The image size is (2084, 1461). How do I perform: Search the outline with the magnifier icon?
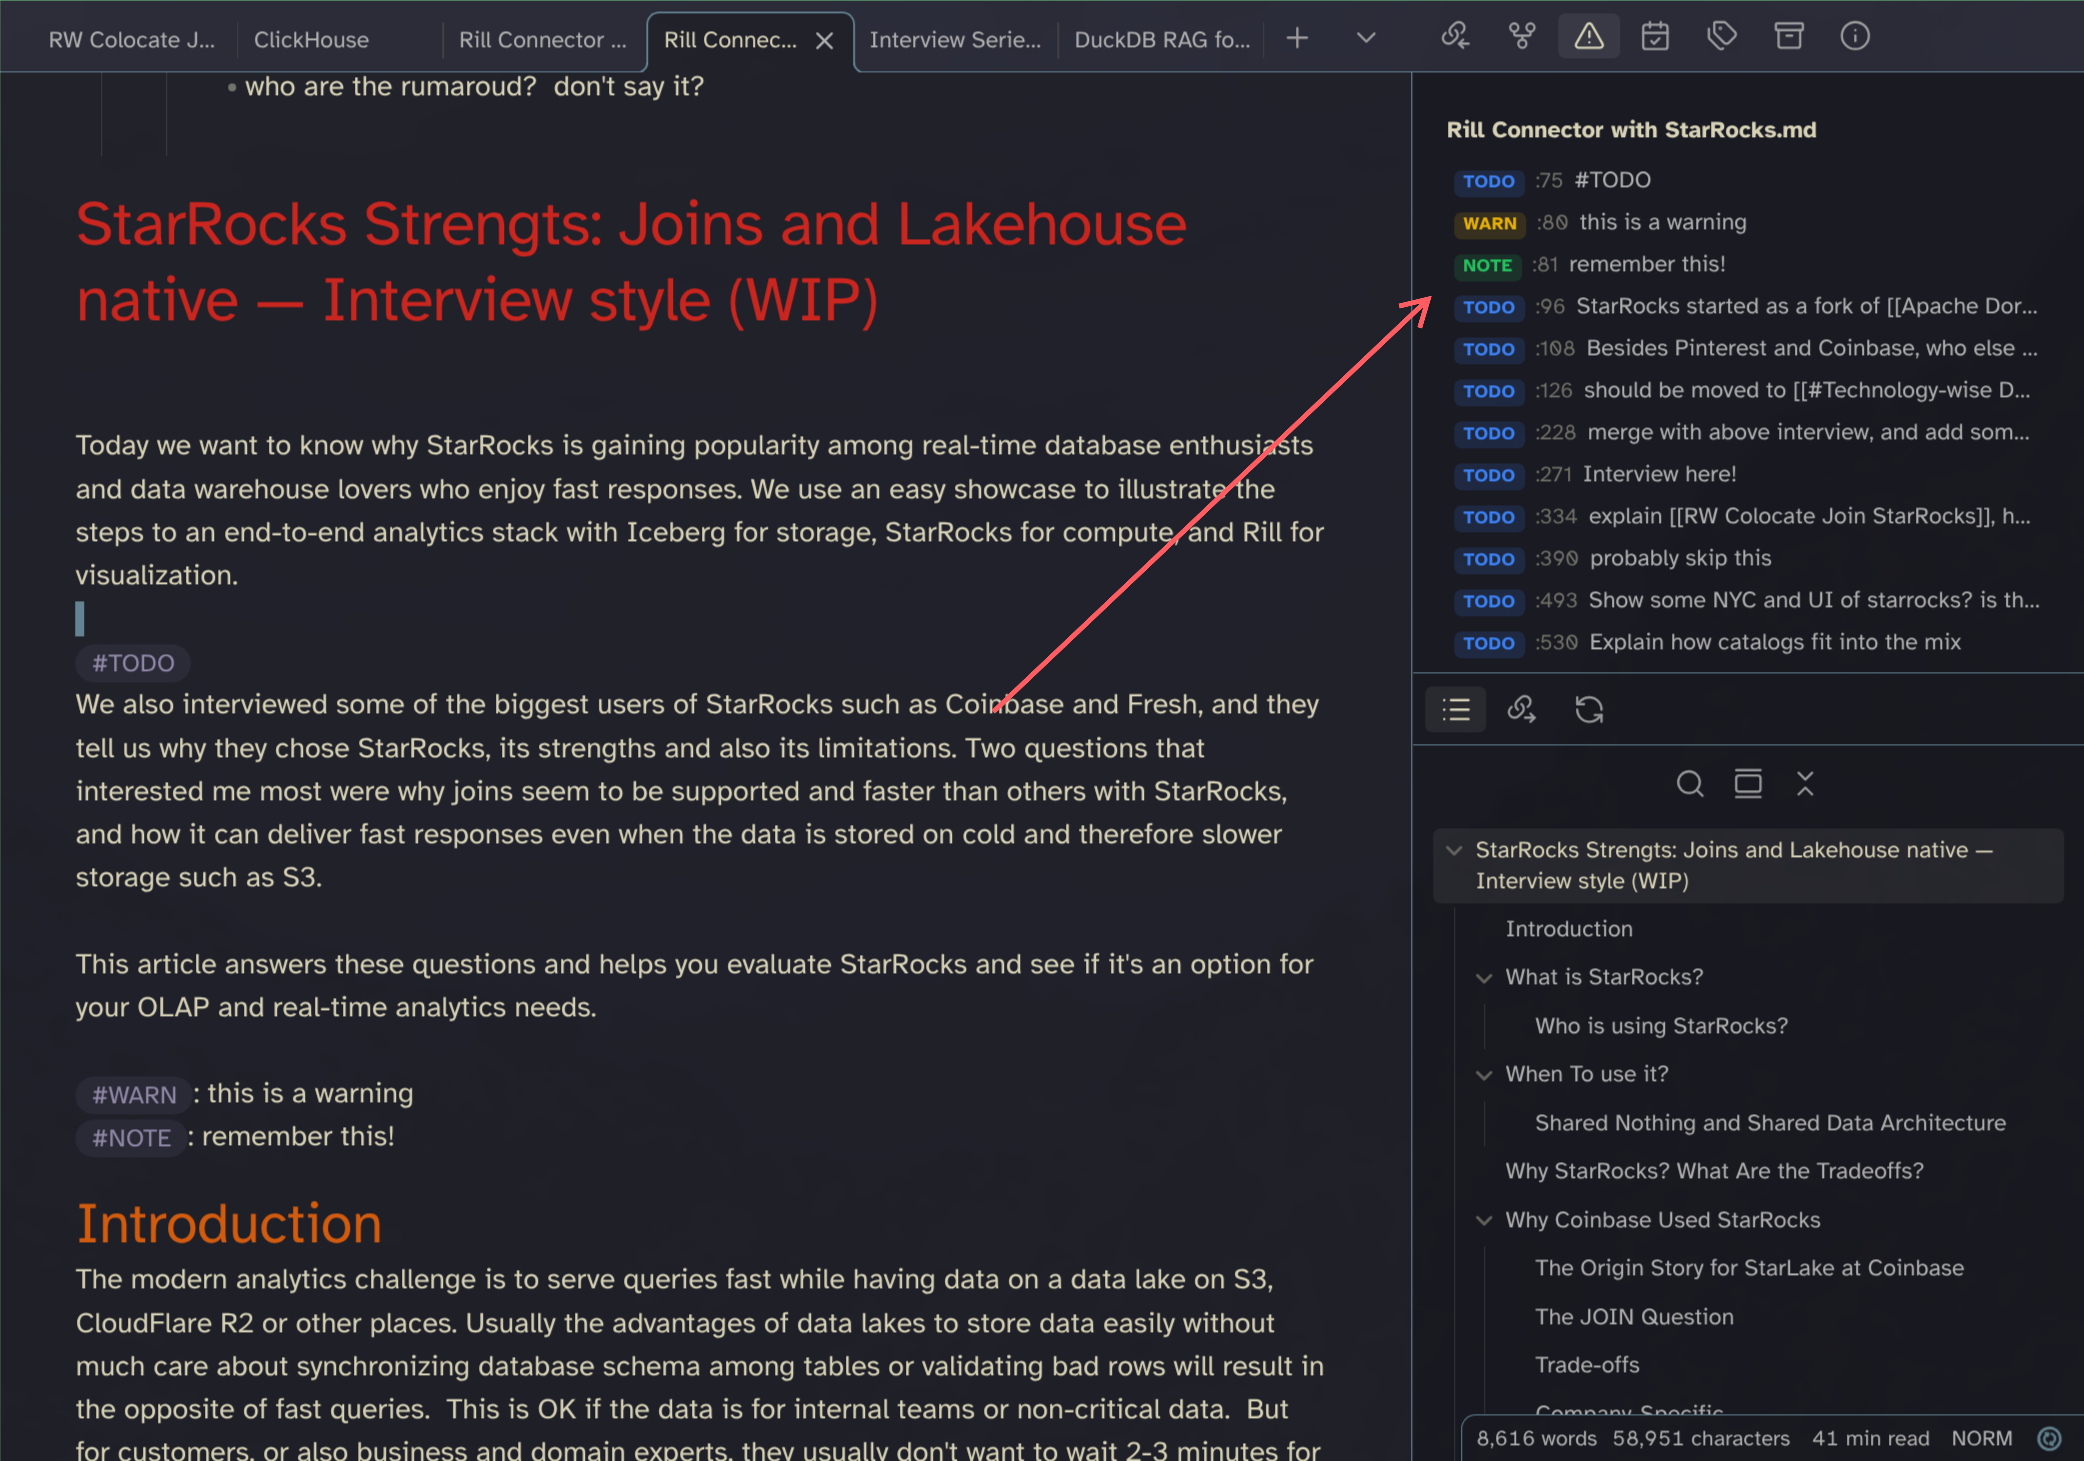[1690, 784]
